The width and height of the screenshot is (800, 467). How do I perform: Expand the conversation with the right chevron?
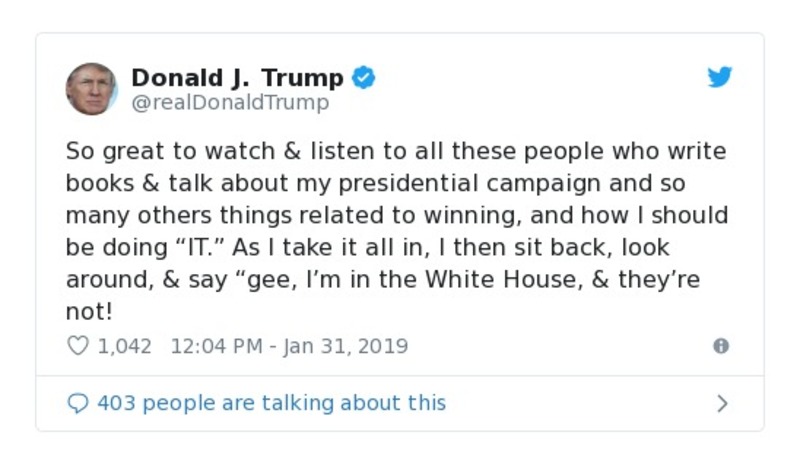click(722, 403)
